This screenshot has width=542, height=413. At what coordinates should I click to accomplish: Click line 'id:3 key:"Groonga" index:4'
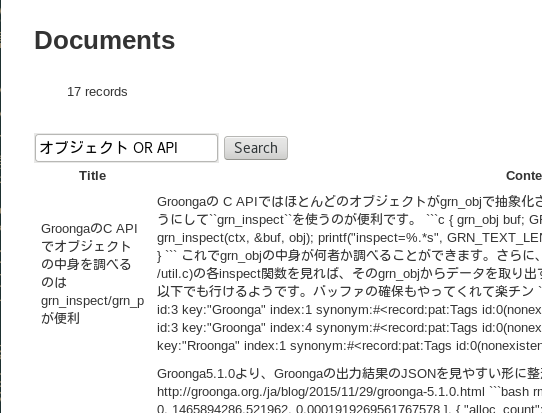349,328
